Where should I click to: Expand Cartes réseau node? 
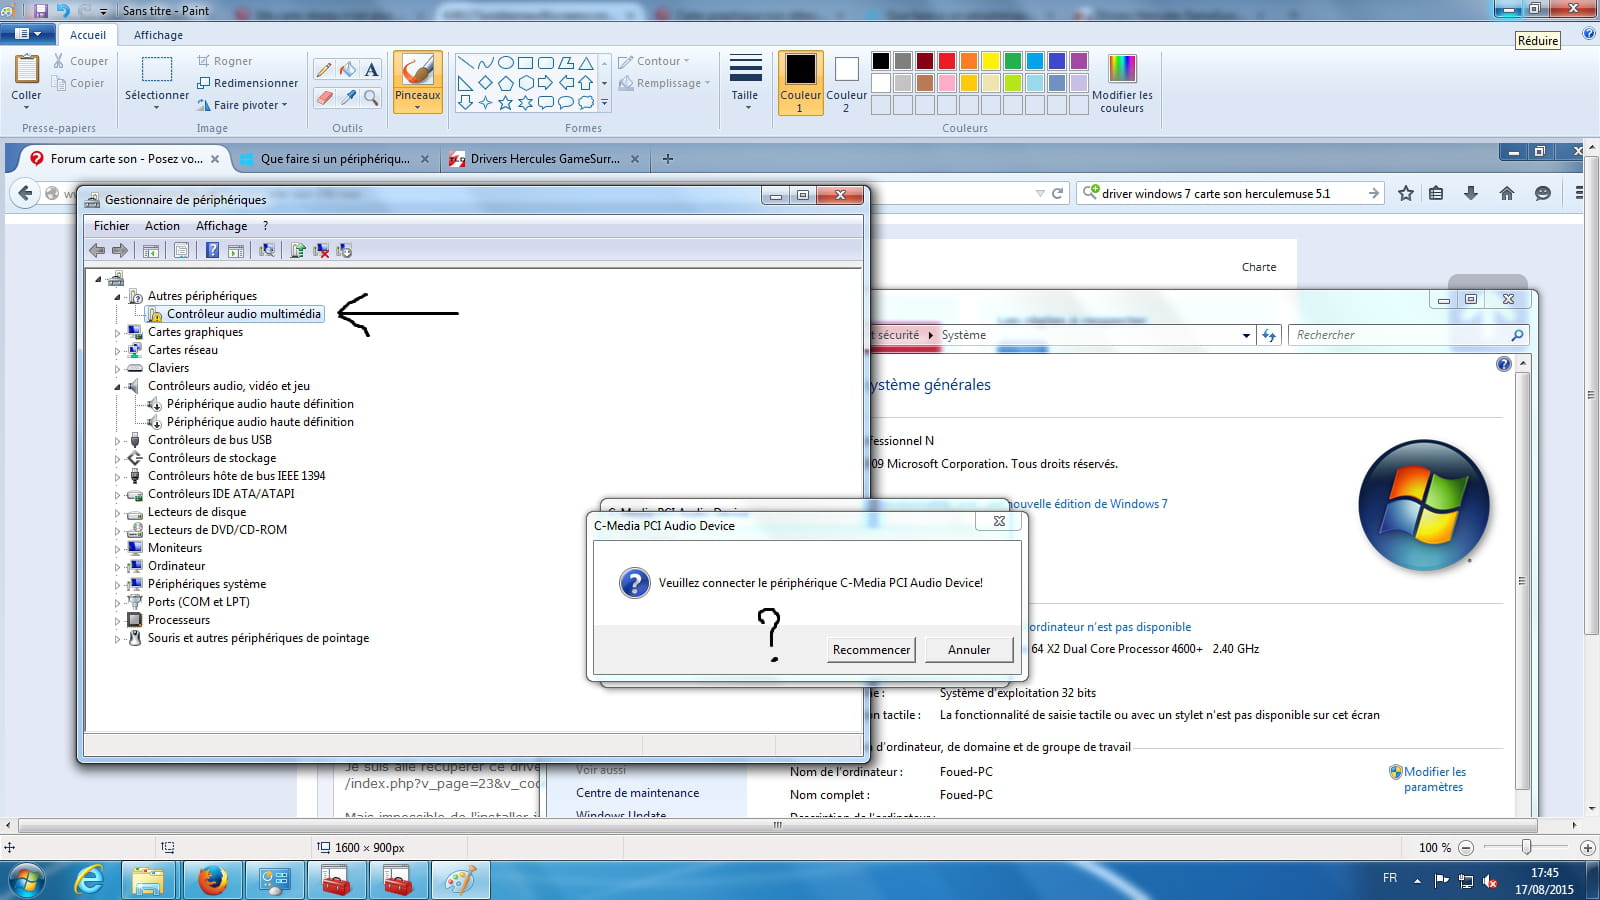(x=117, y=351)
